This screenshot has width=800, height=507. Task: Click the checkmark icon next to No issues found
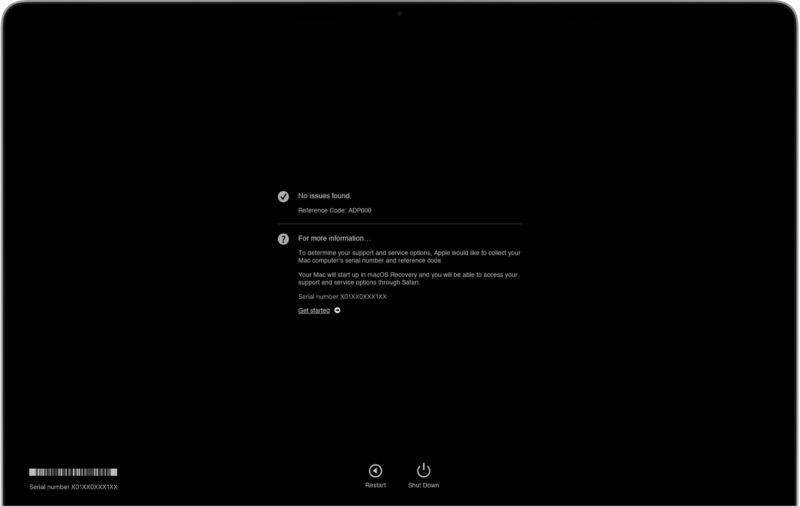(x=283, y=197)
